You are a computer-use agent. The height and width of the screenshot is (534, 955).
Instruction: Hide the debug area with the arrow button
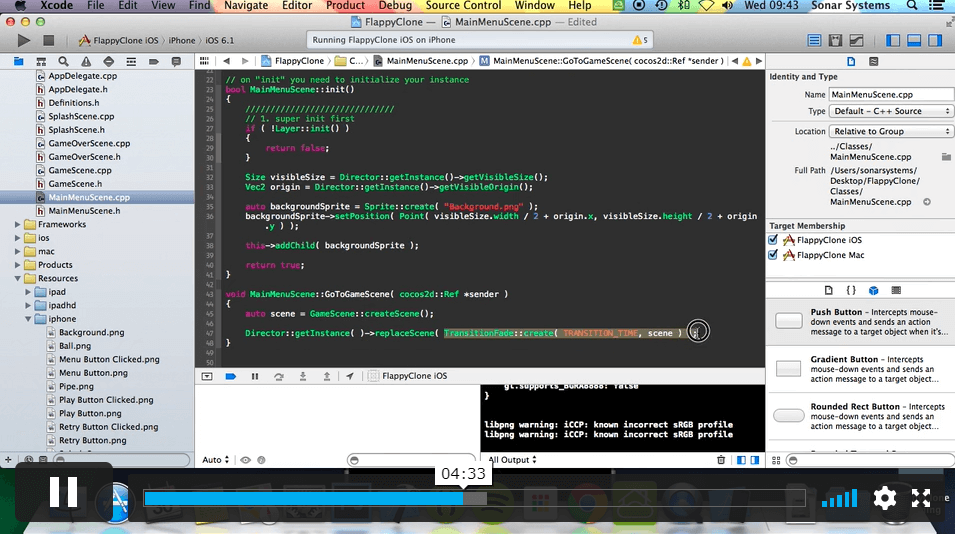click(207, 376)
